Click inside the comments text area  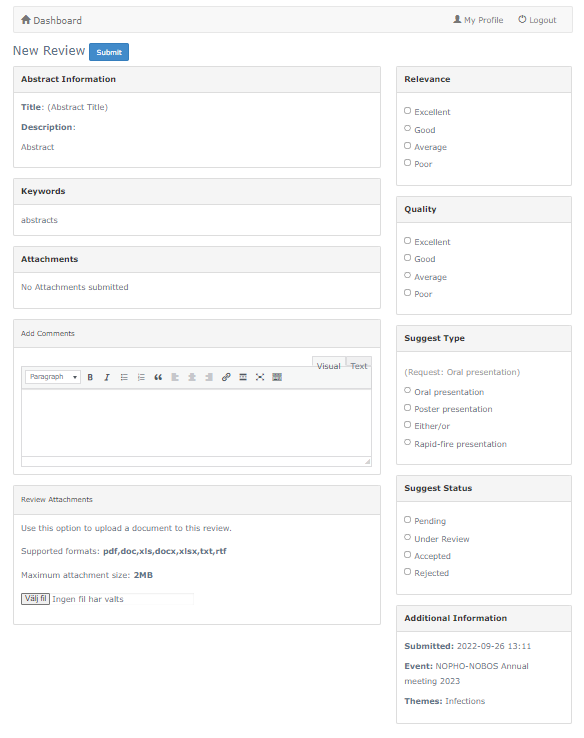196,423
